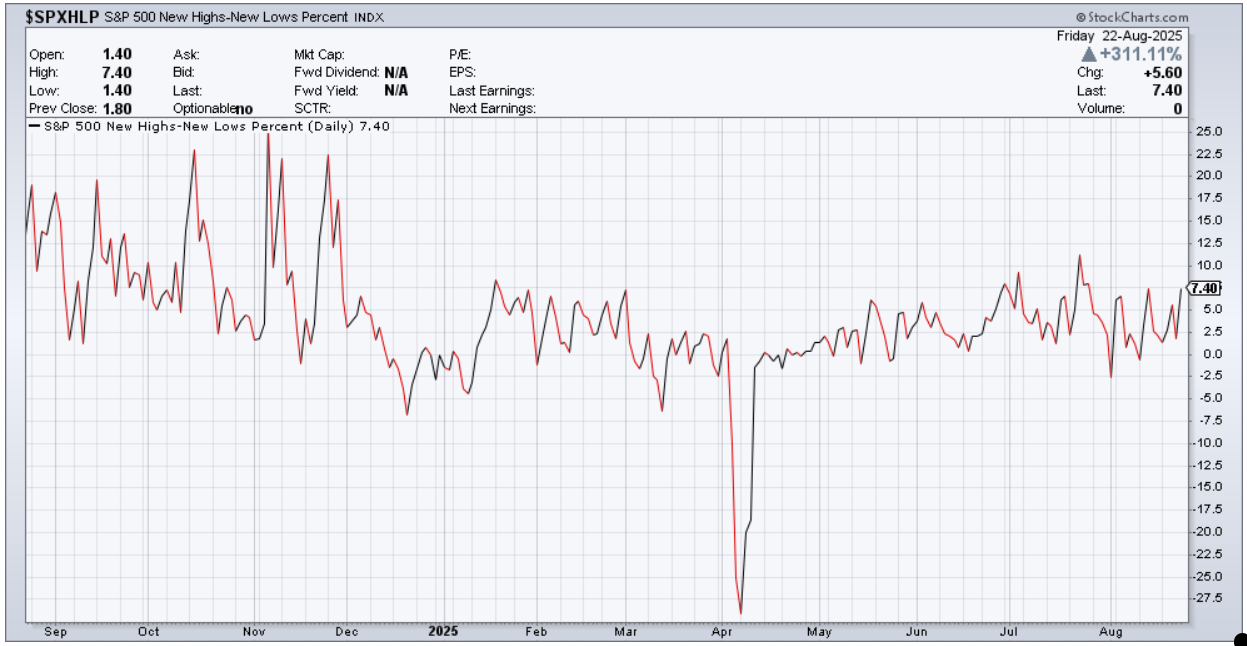This screenshot has width=1247, height=646.
Task: Click the Last value 7.40 under Chg
Action: [x=1168, y=91]
